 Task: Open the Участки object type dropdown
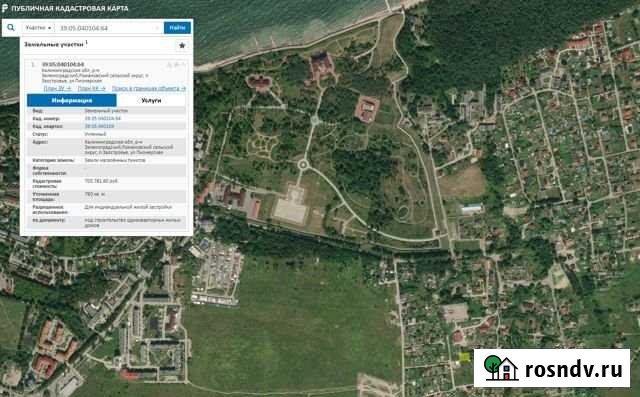point(38,28)
